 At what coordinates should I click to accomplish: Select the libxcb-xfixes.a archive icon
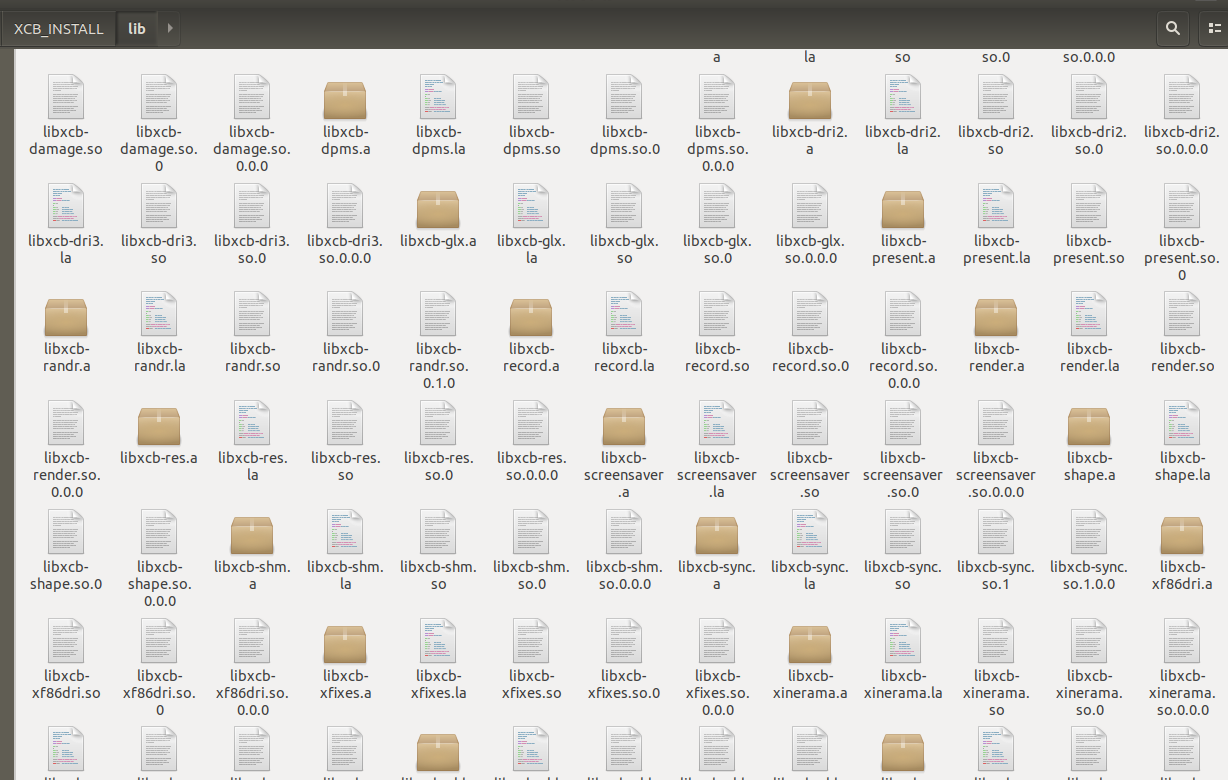click(x=345, y=643)
